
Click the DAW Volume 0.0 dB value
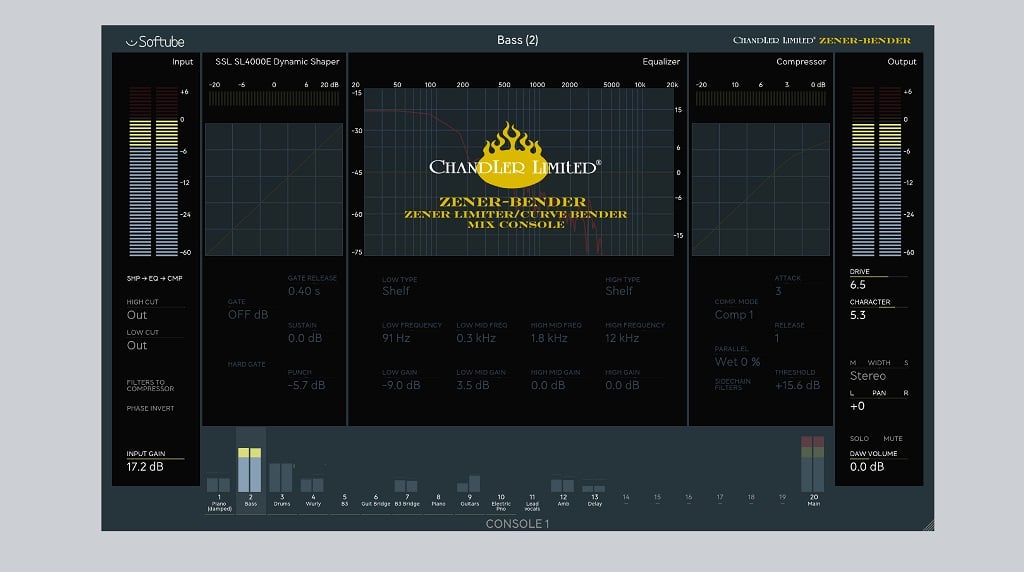[x=867, y=467]
